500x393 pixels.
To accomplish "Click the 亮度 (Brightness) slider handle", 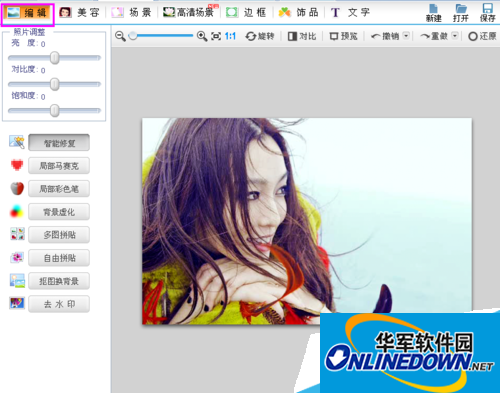I will point(55,58).
